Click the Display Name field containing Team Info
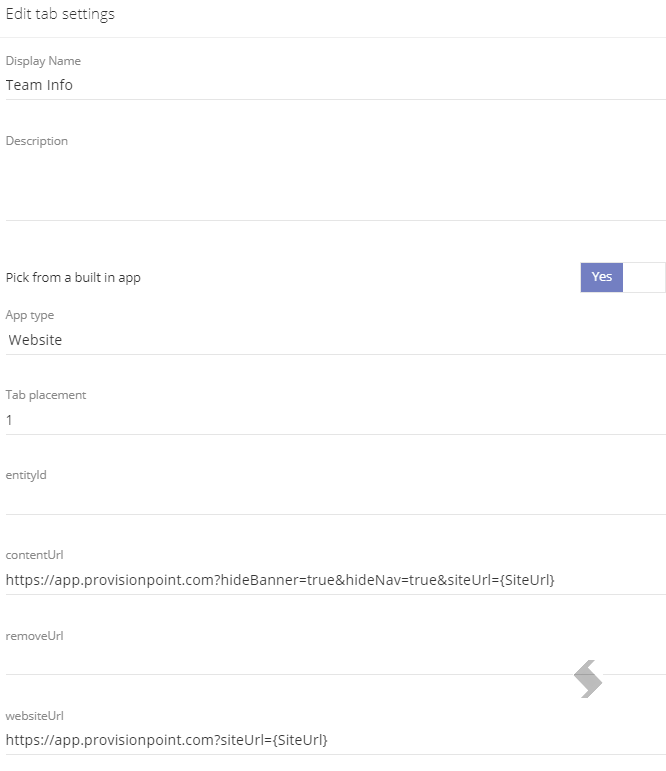Image resolution: width=666 pixels, height=771 pixels. pos(335,86)
